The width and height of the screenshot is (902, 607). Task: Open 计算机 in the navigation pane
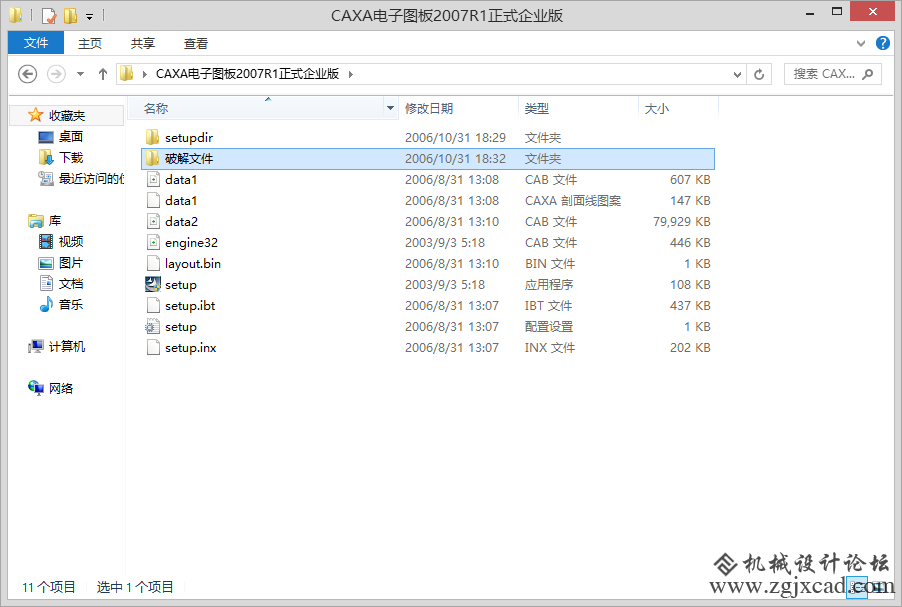pos(67,346)
